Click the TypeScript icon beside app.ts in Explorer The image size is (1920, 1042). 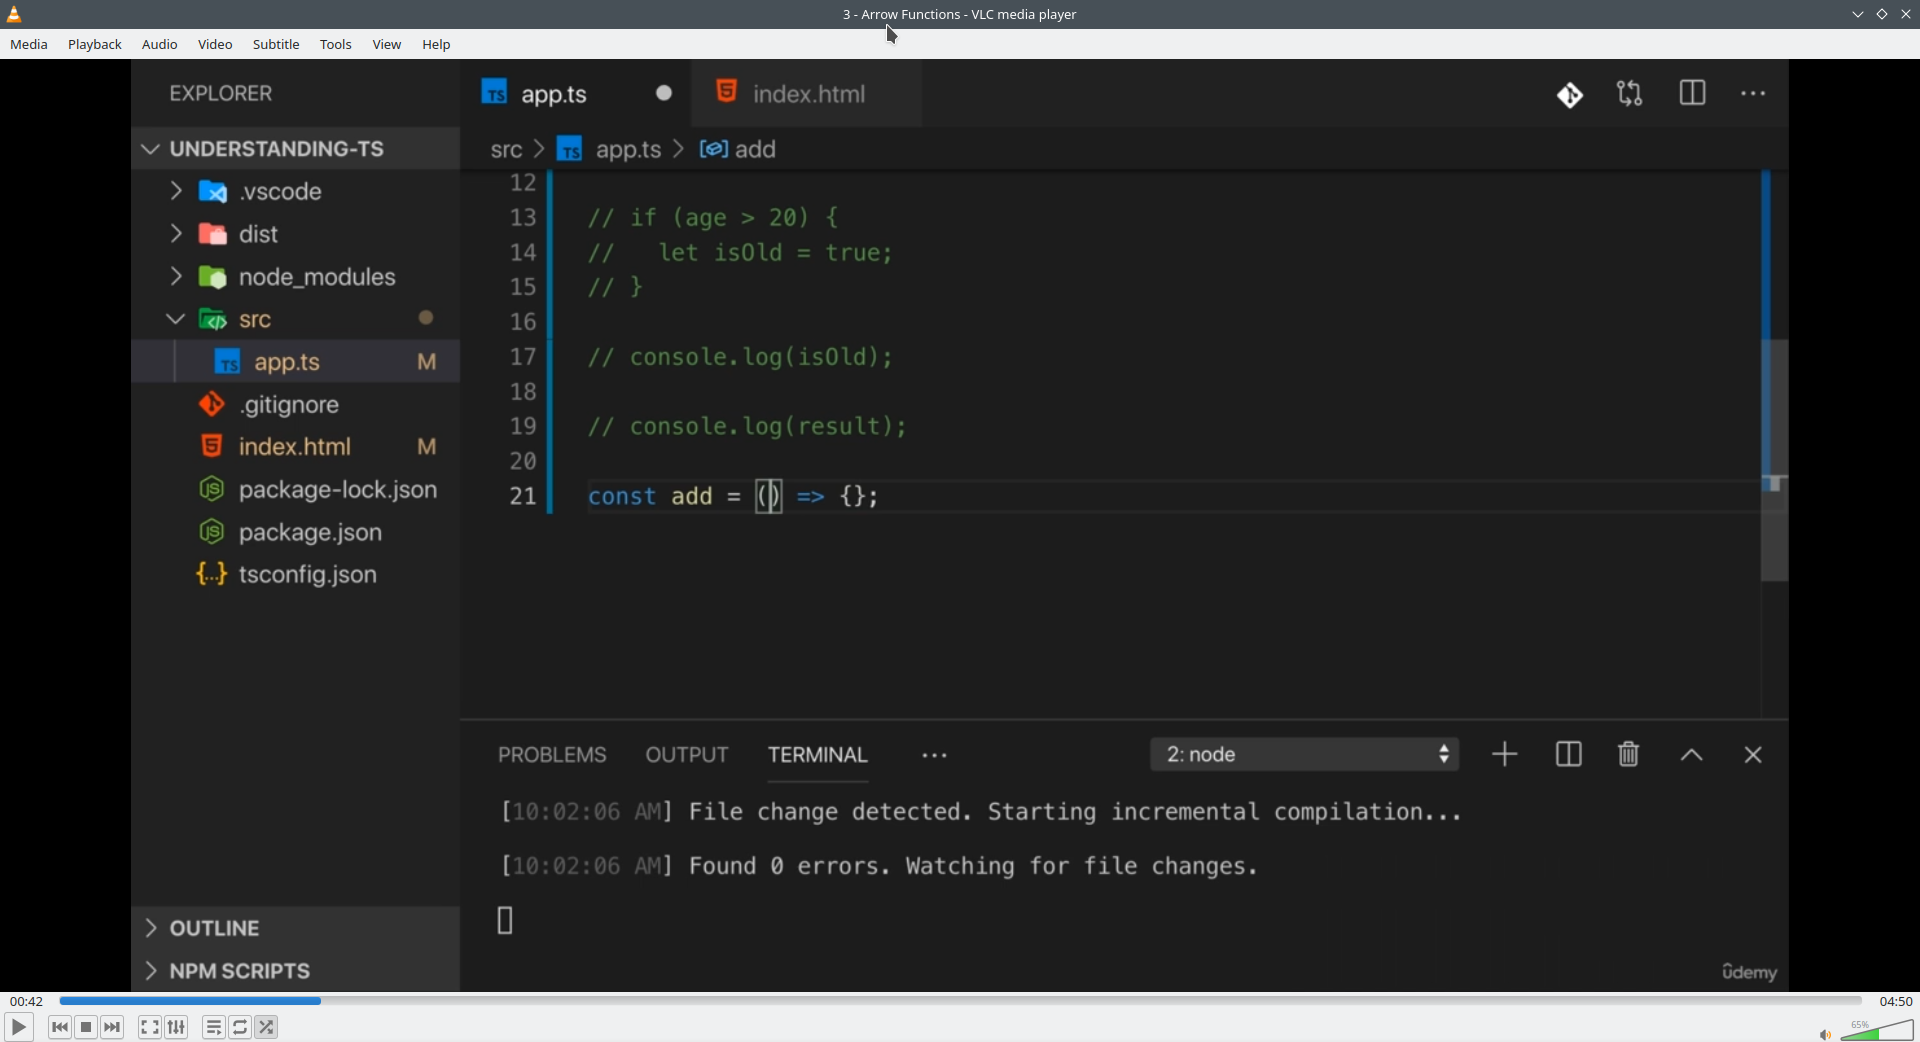click(227, 362)
